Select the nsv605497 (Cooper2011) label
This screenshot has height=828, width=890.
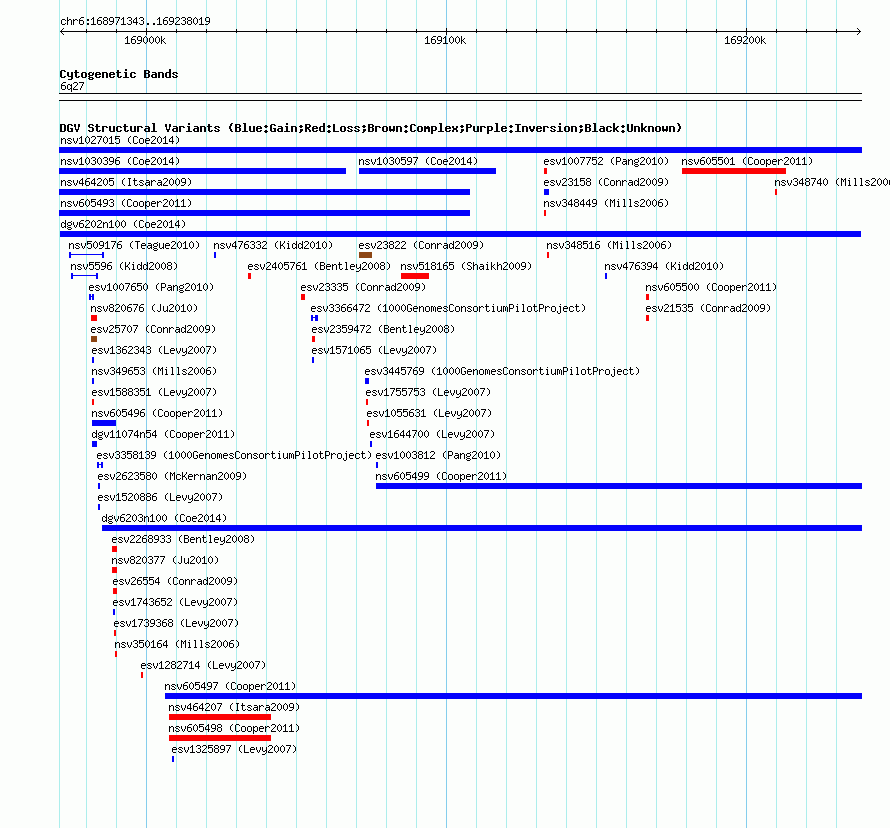(230, 686)
